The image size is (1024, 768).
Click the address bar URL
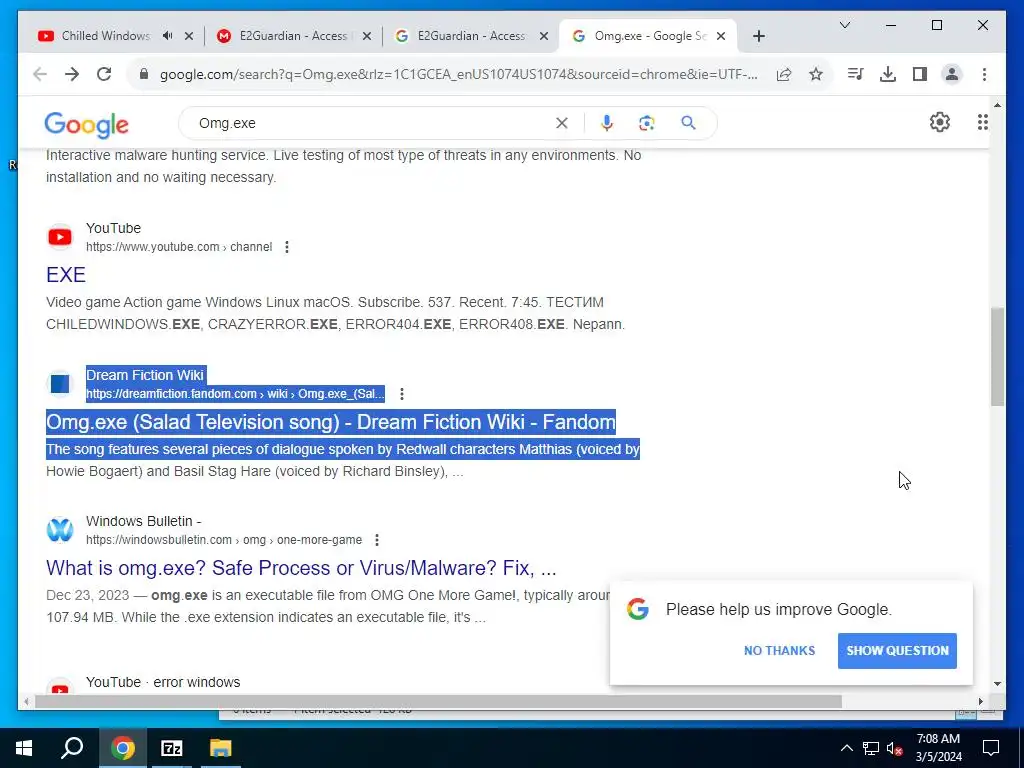(458, 74)
